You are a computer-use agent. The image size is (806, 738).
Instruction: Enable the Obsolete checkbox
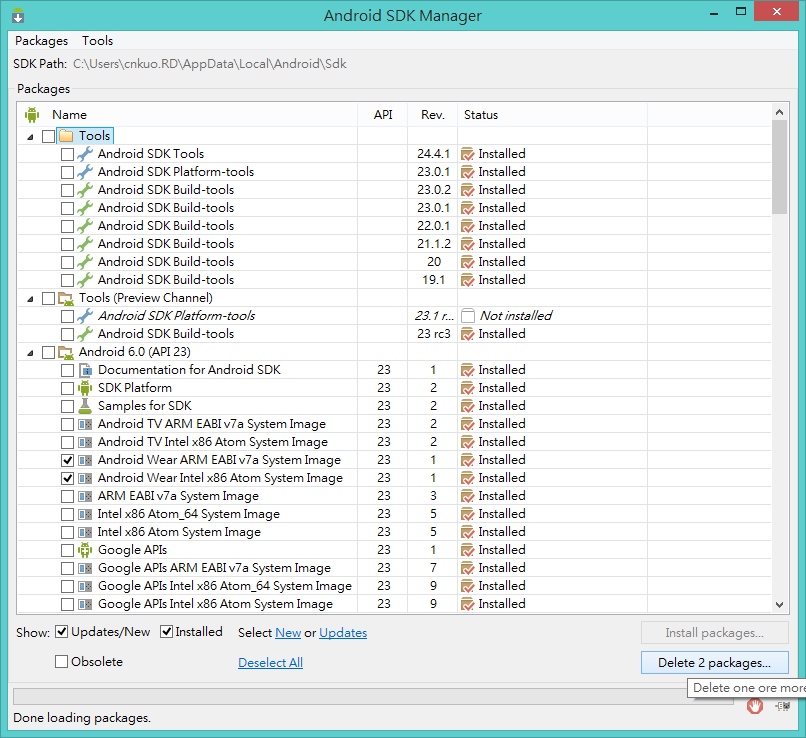point(61,661)
